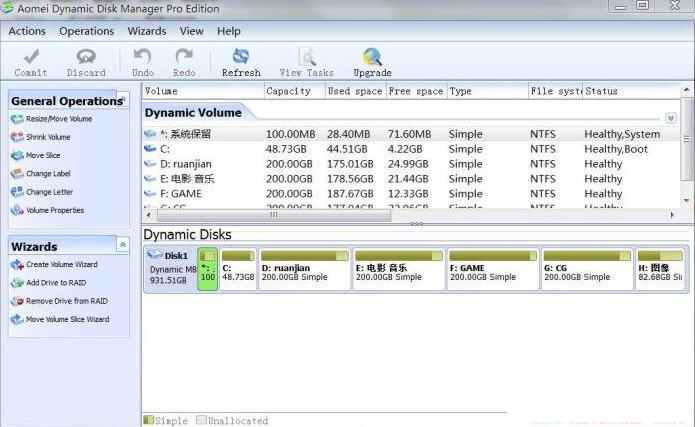Sort by the Free space column header

(417, 91)
